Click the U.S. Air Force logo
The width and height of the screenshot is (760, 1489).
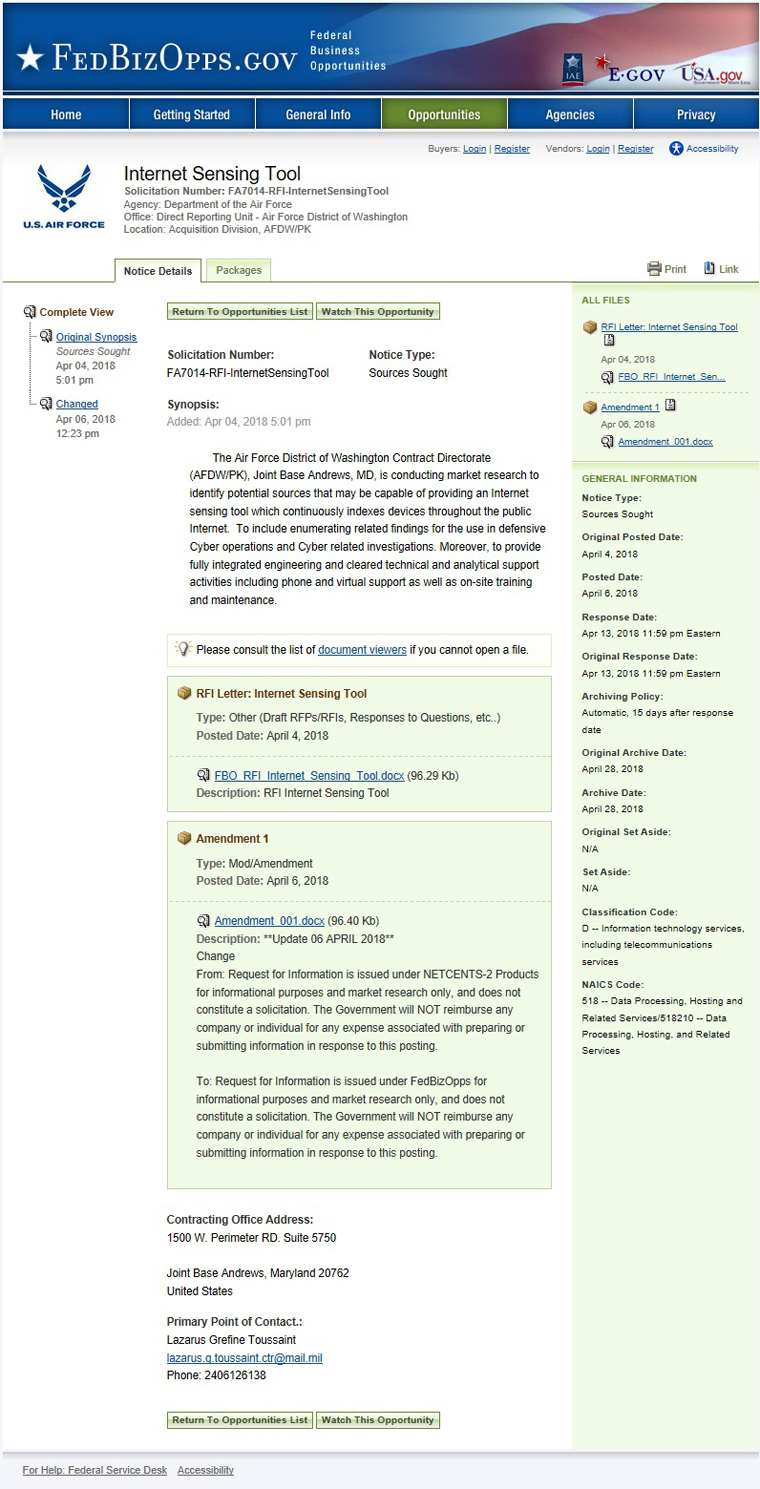pos(63,197)
